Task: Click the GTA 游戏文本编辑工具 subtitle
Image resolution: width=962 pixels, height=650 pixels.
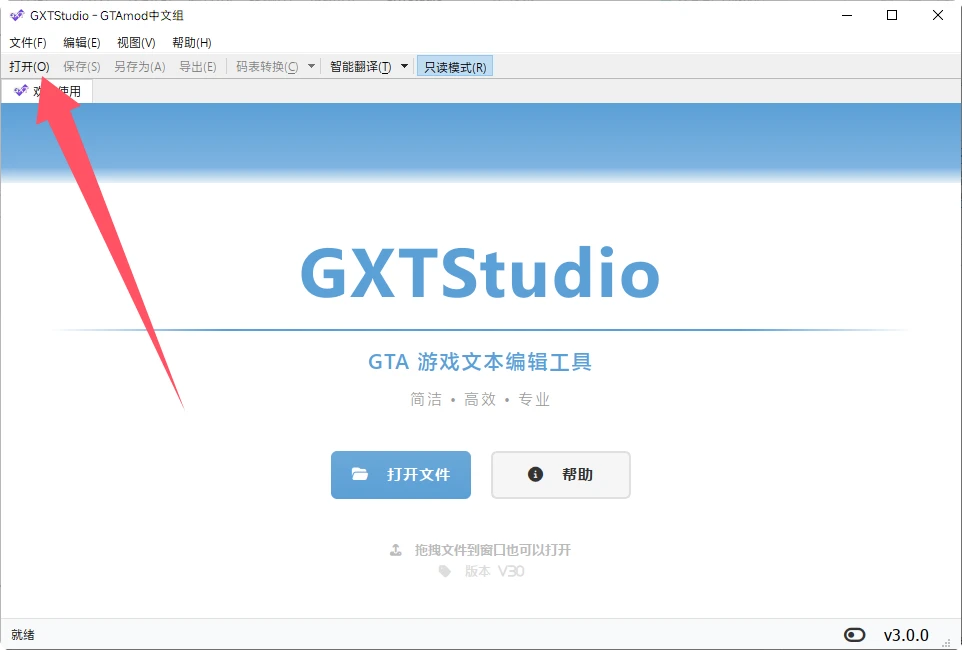Action: pyautogui.click(x=480, y=362)
